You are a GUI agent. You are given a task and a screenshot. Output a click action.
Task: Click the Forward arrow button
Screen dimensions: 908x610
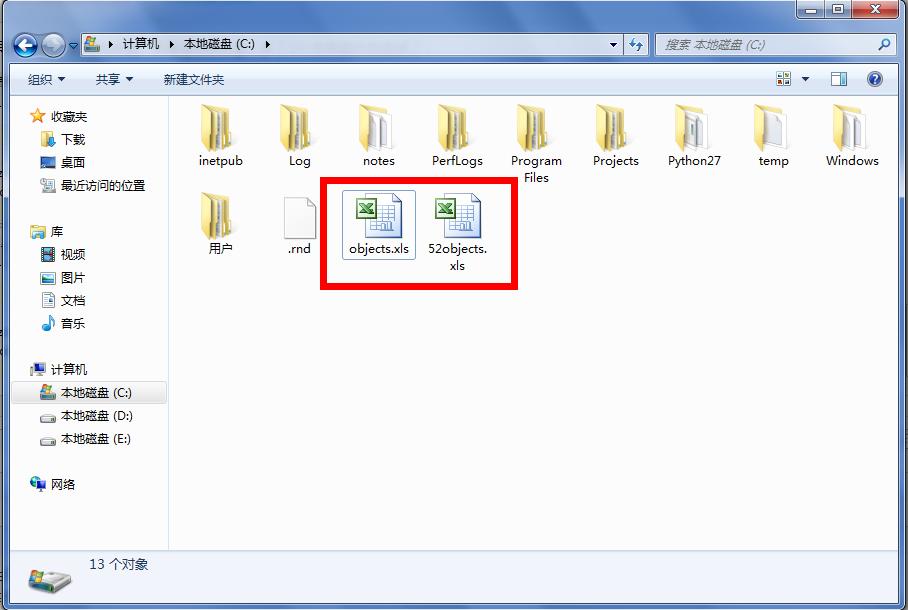pos(53,45)
